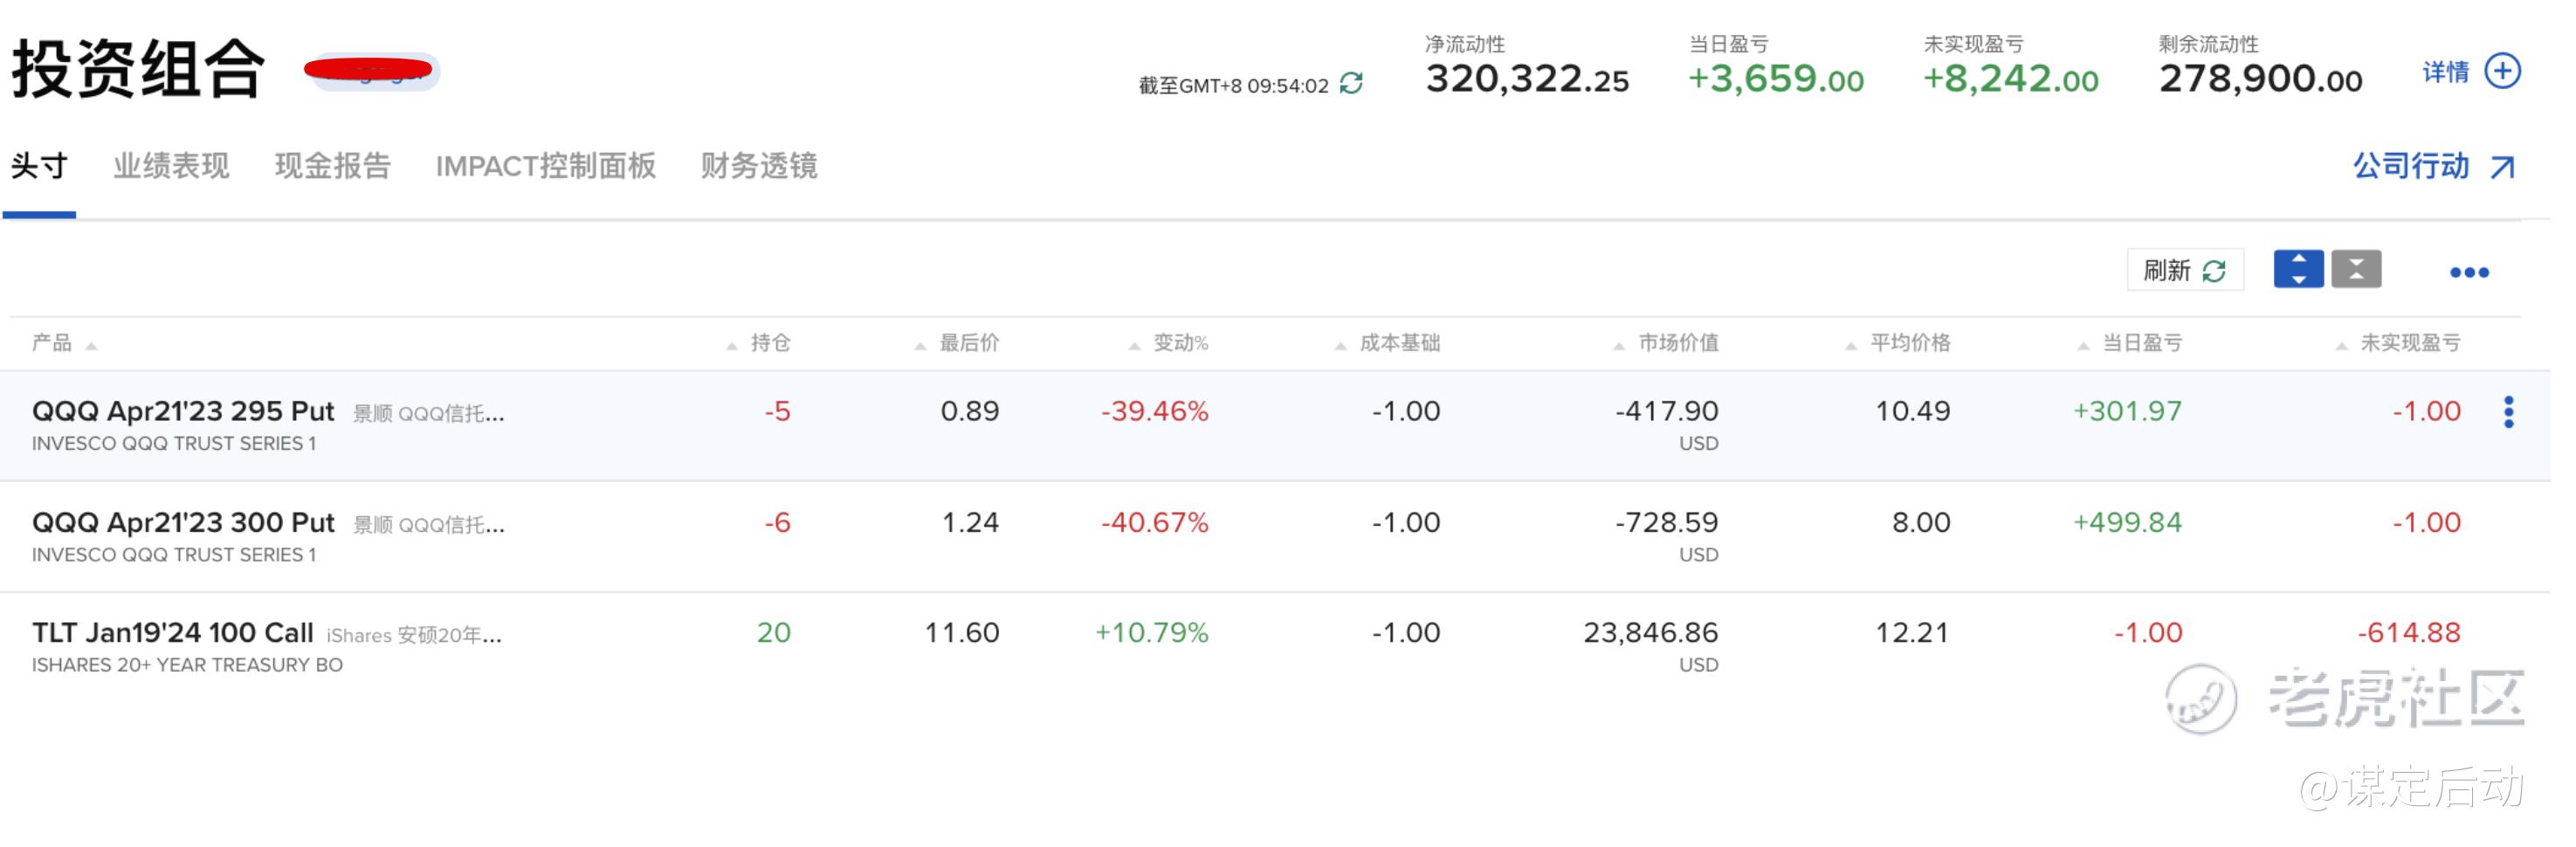Sort by the 未实现盈亏 column header
Viewport: 2576px width, 847px height.
(2409, 344)
